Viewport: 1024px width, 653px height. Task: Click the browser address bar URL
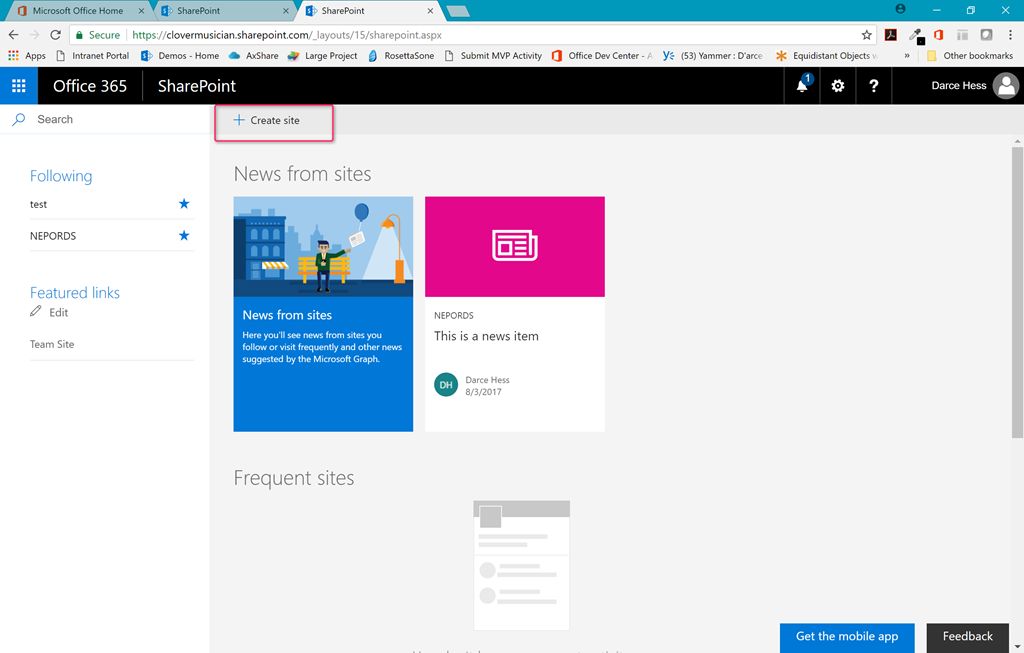coord(287,35)
